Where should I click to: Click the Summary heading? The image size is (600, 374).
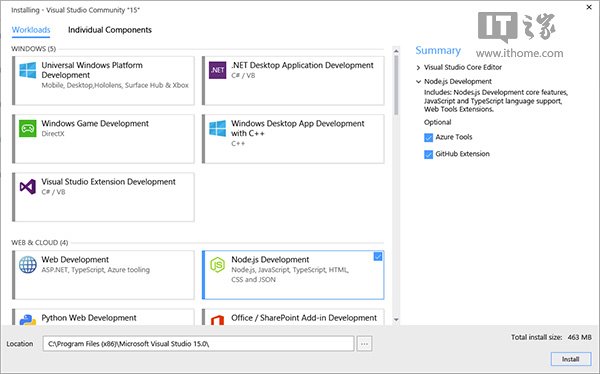(x=438, y=51)
